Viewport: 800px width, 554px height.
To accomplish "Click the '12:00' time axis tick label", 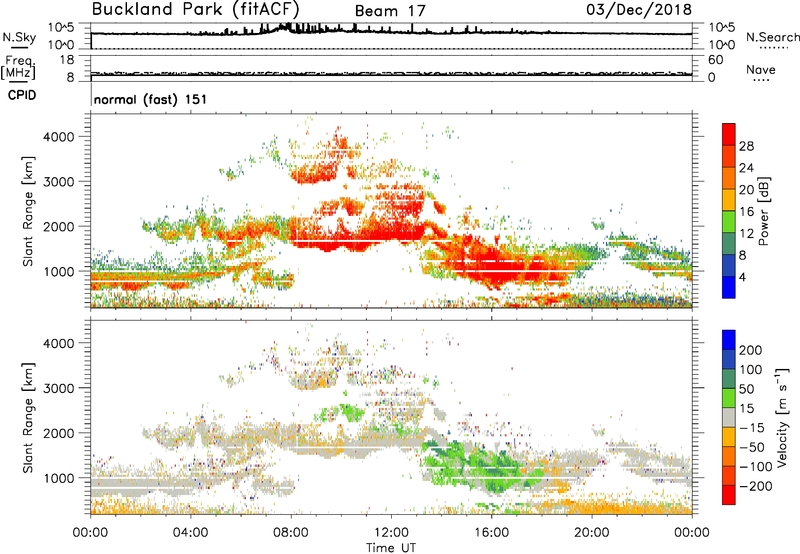I will [x=391, y=533].
